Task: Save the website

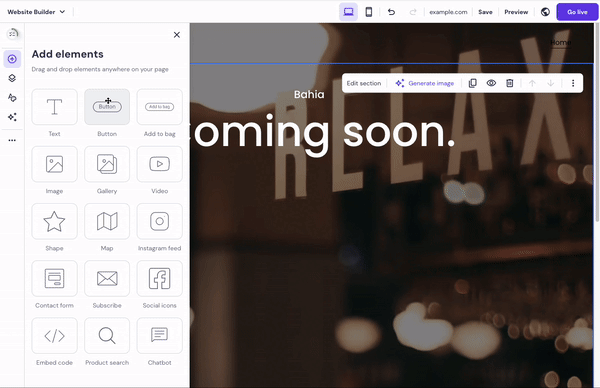Action: (485, 12)
